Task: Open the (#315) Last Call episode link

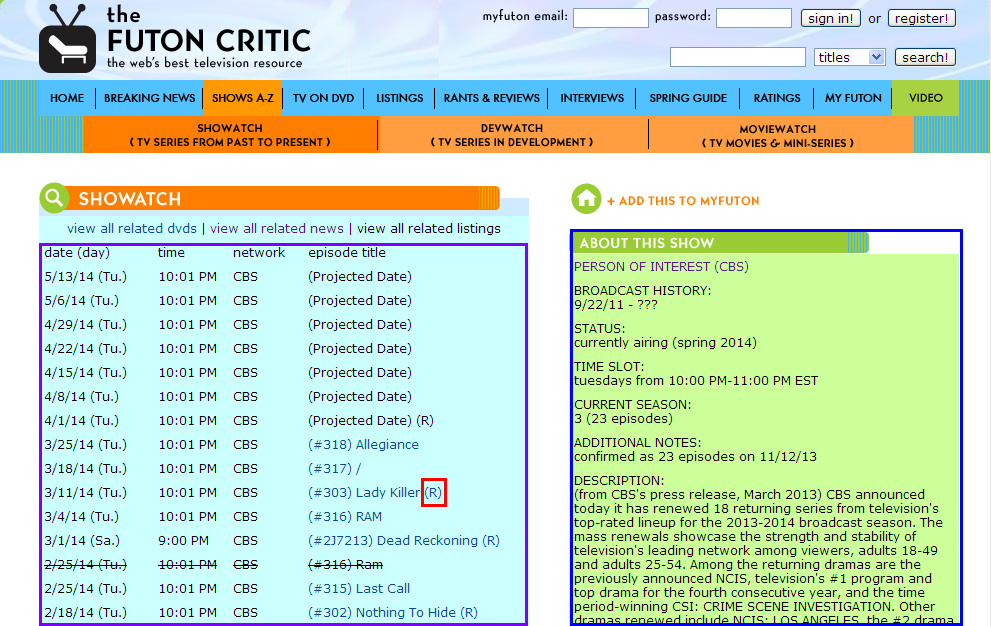Action: click(359, 589)
